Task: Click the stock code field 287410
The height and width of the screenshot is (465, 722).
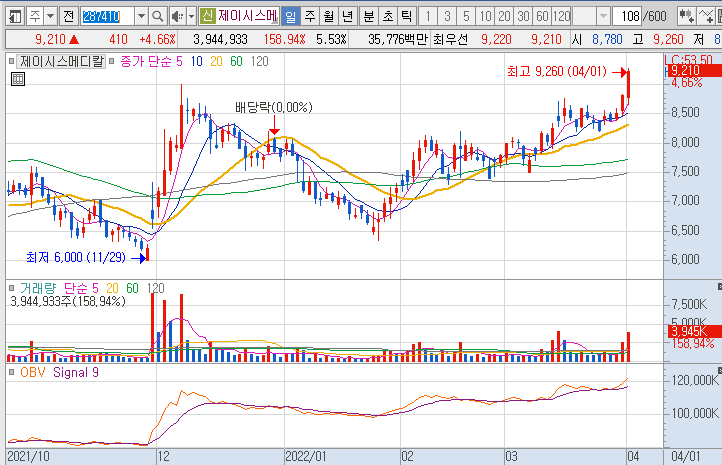Action: (108, 17)
